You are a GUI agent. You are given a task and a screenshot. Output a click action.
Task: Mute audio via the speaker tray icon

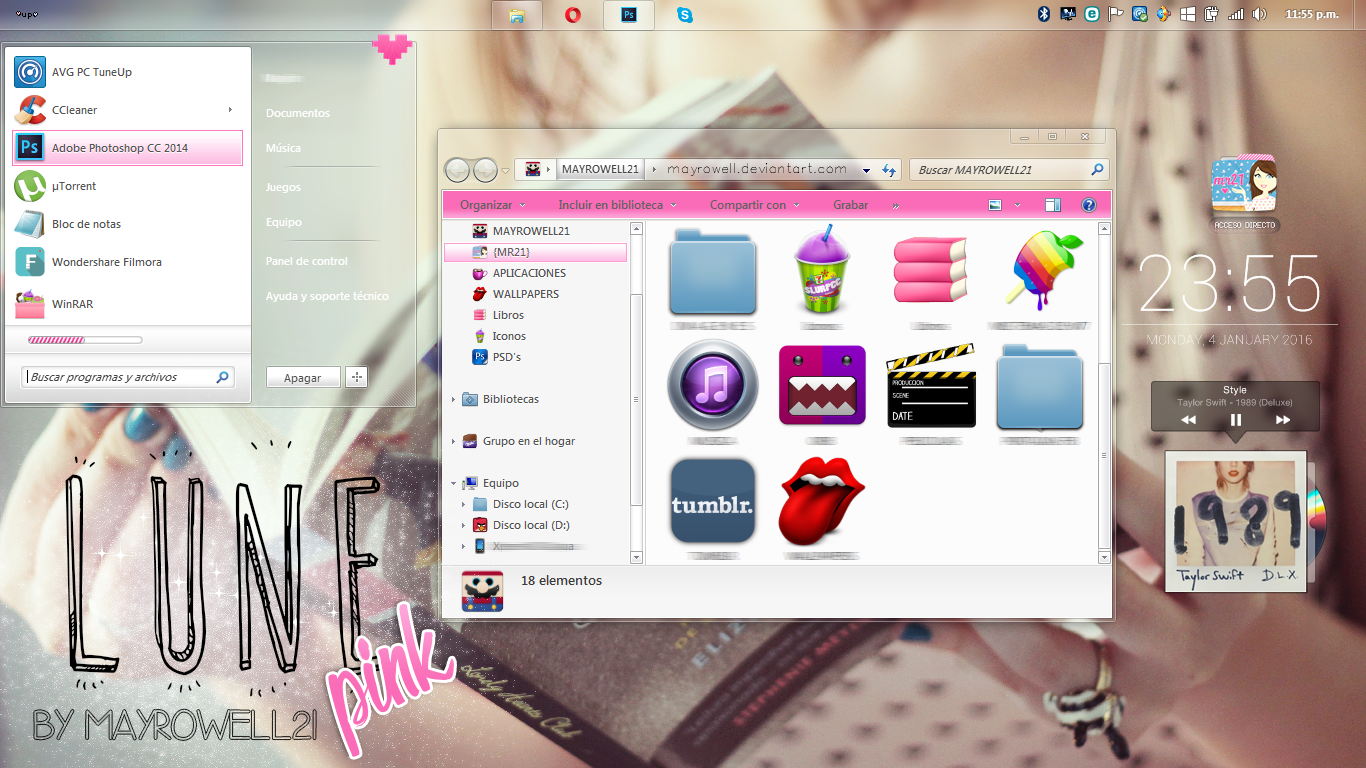pos(1259,15)
